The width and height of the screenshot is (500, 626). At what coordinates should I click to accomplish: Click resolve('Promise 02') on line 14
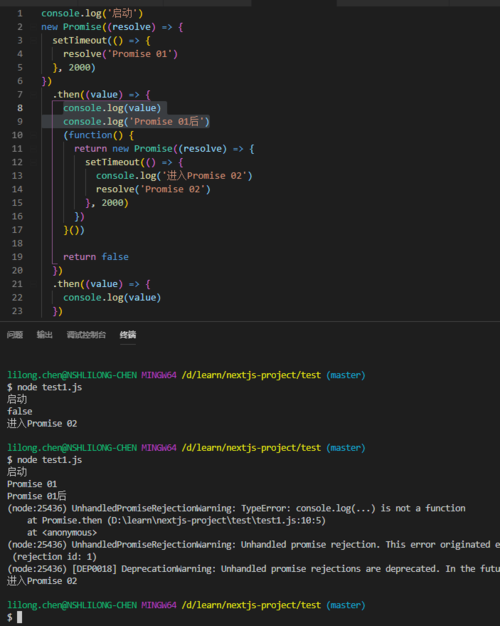tap(153, 189)
